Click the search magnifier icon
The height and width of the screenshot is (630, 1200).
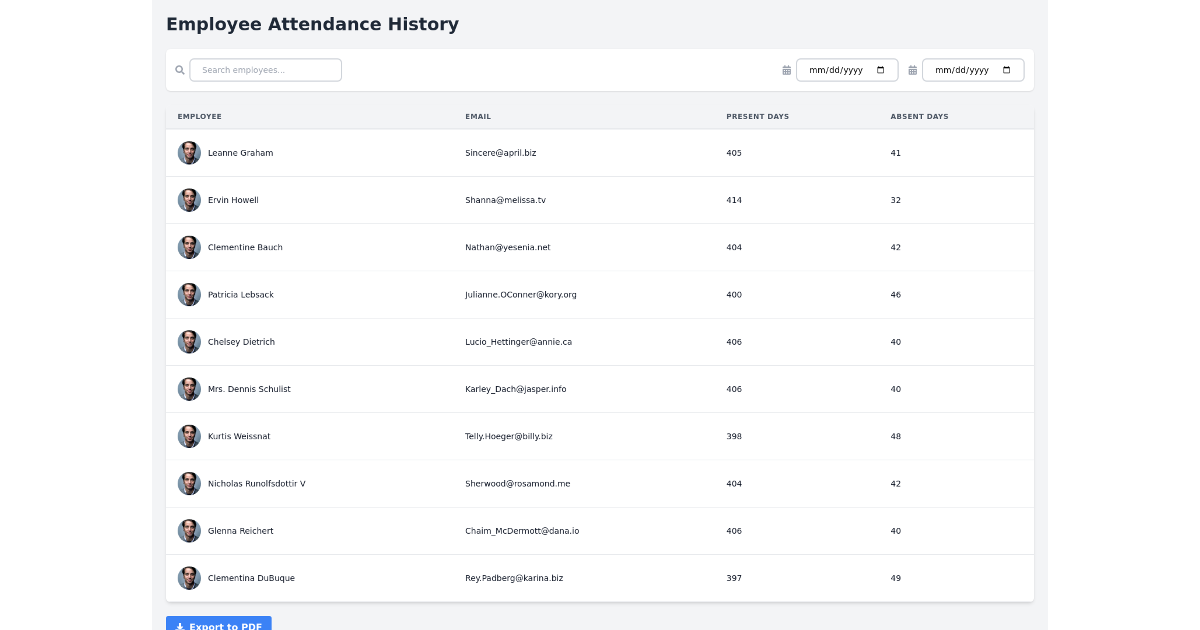[180, 70]
